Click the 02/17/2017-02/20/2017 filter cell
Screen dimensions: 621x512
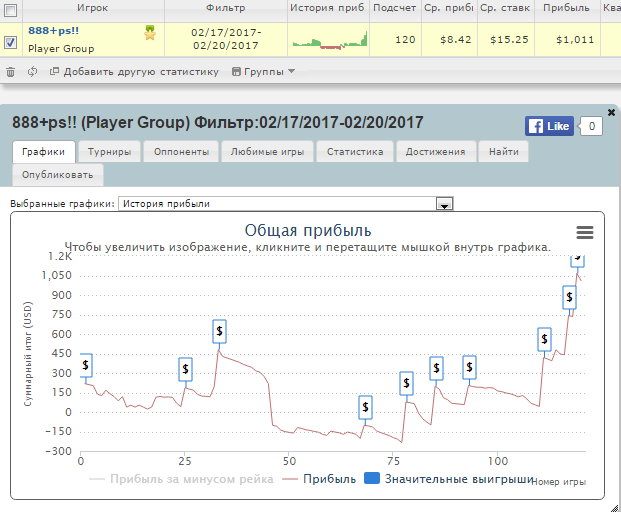(226, 39)
